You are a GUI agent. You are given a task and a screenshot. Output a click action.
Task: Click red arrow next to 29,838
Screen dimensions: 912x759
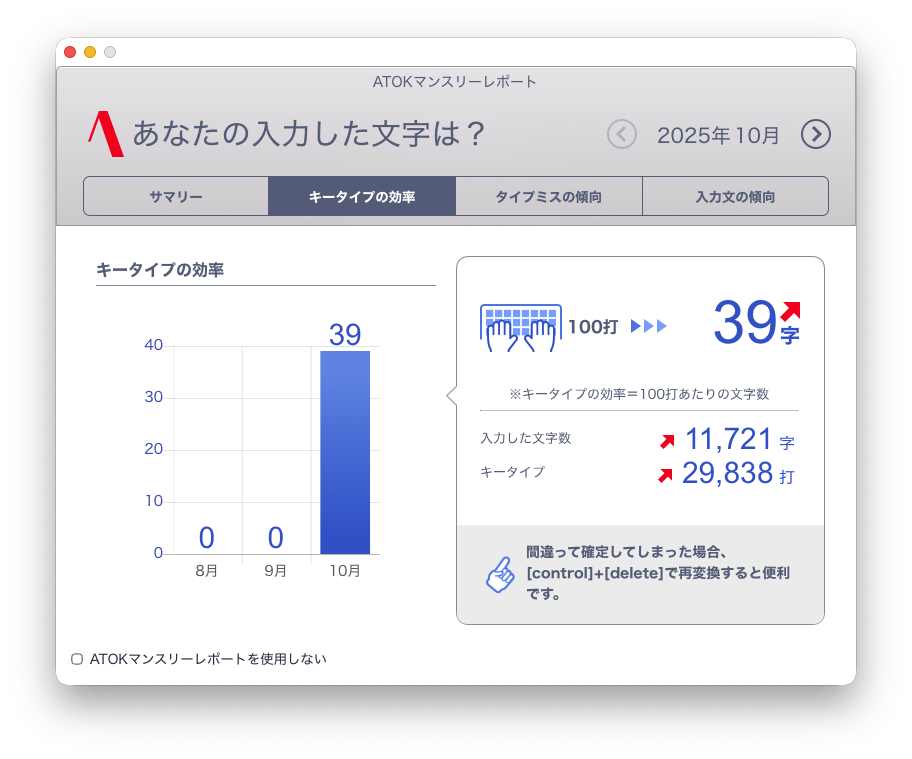(665, 475)
